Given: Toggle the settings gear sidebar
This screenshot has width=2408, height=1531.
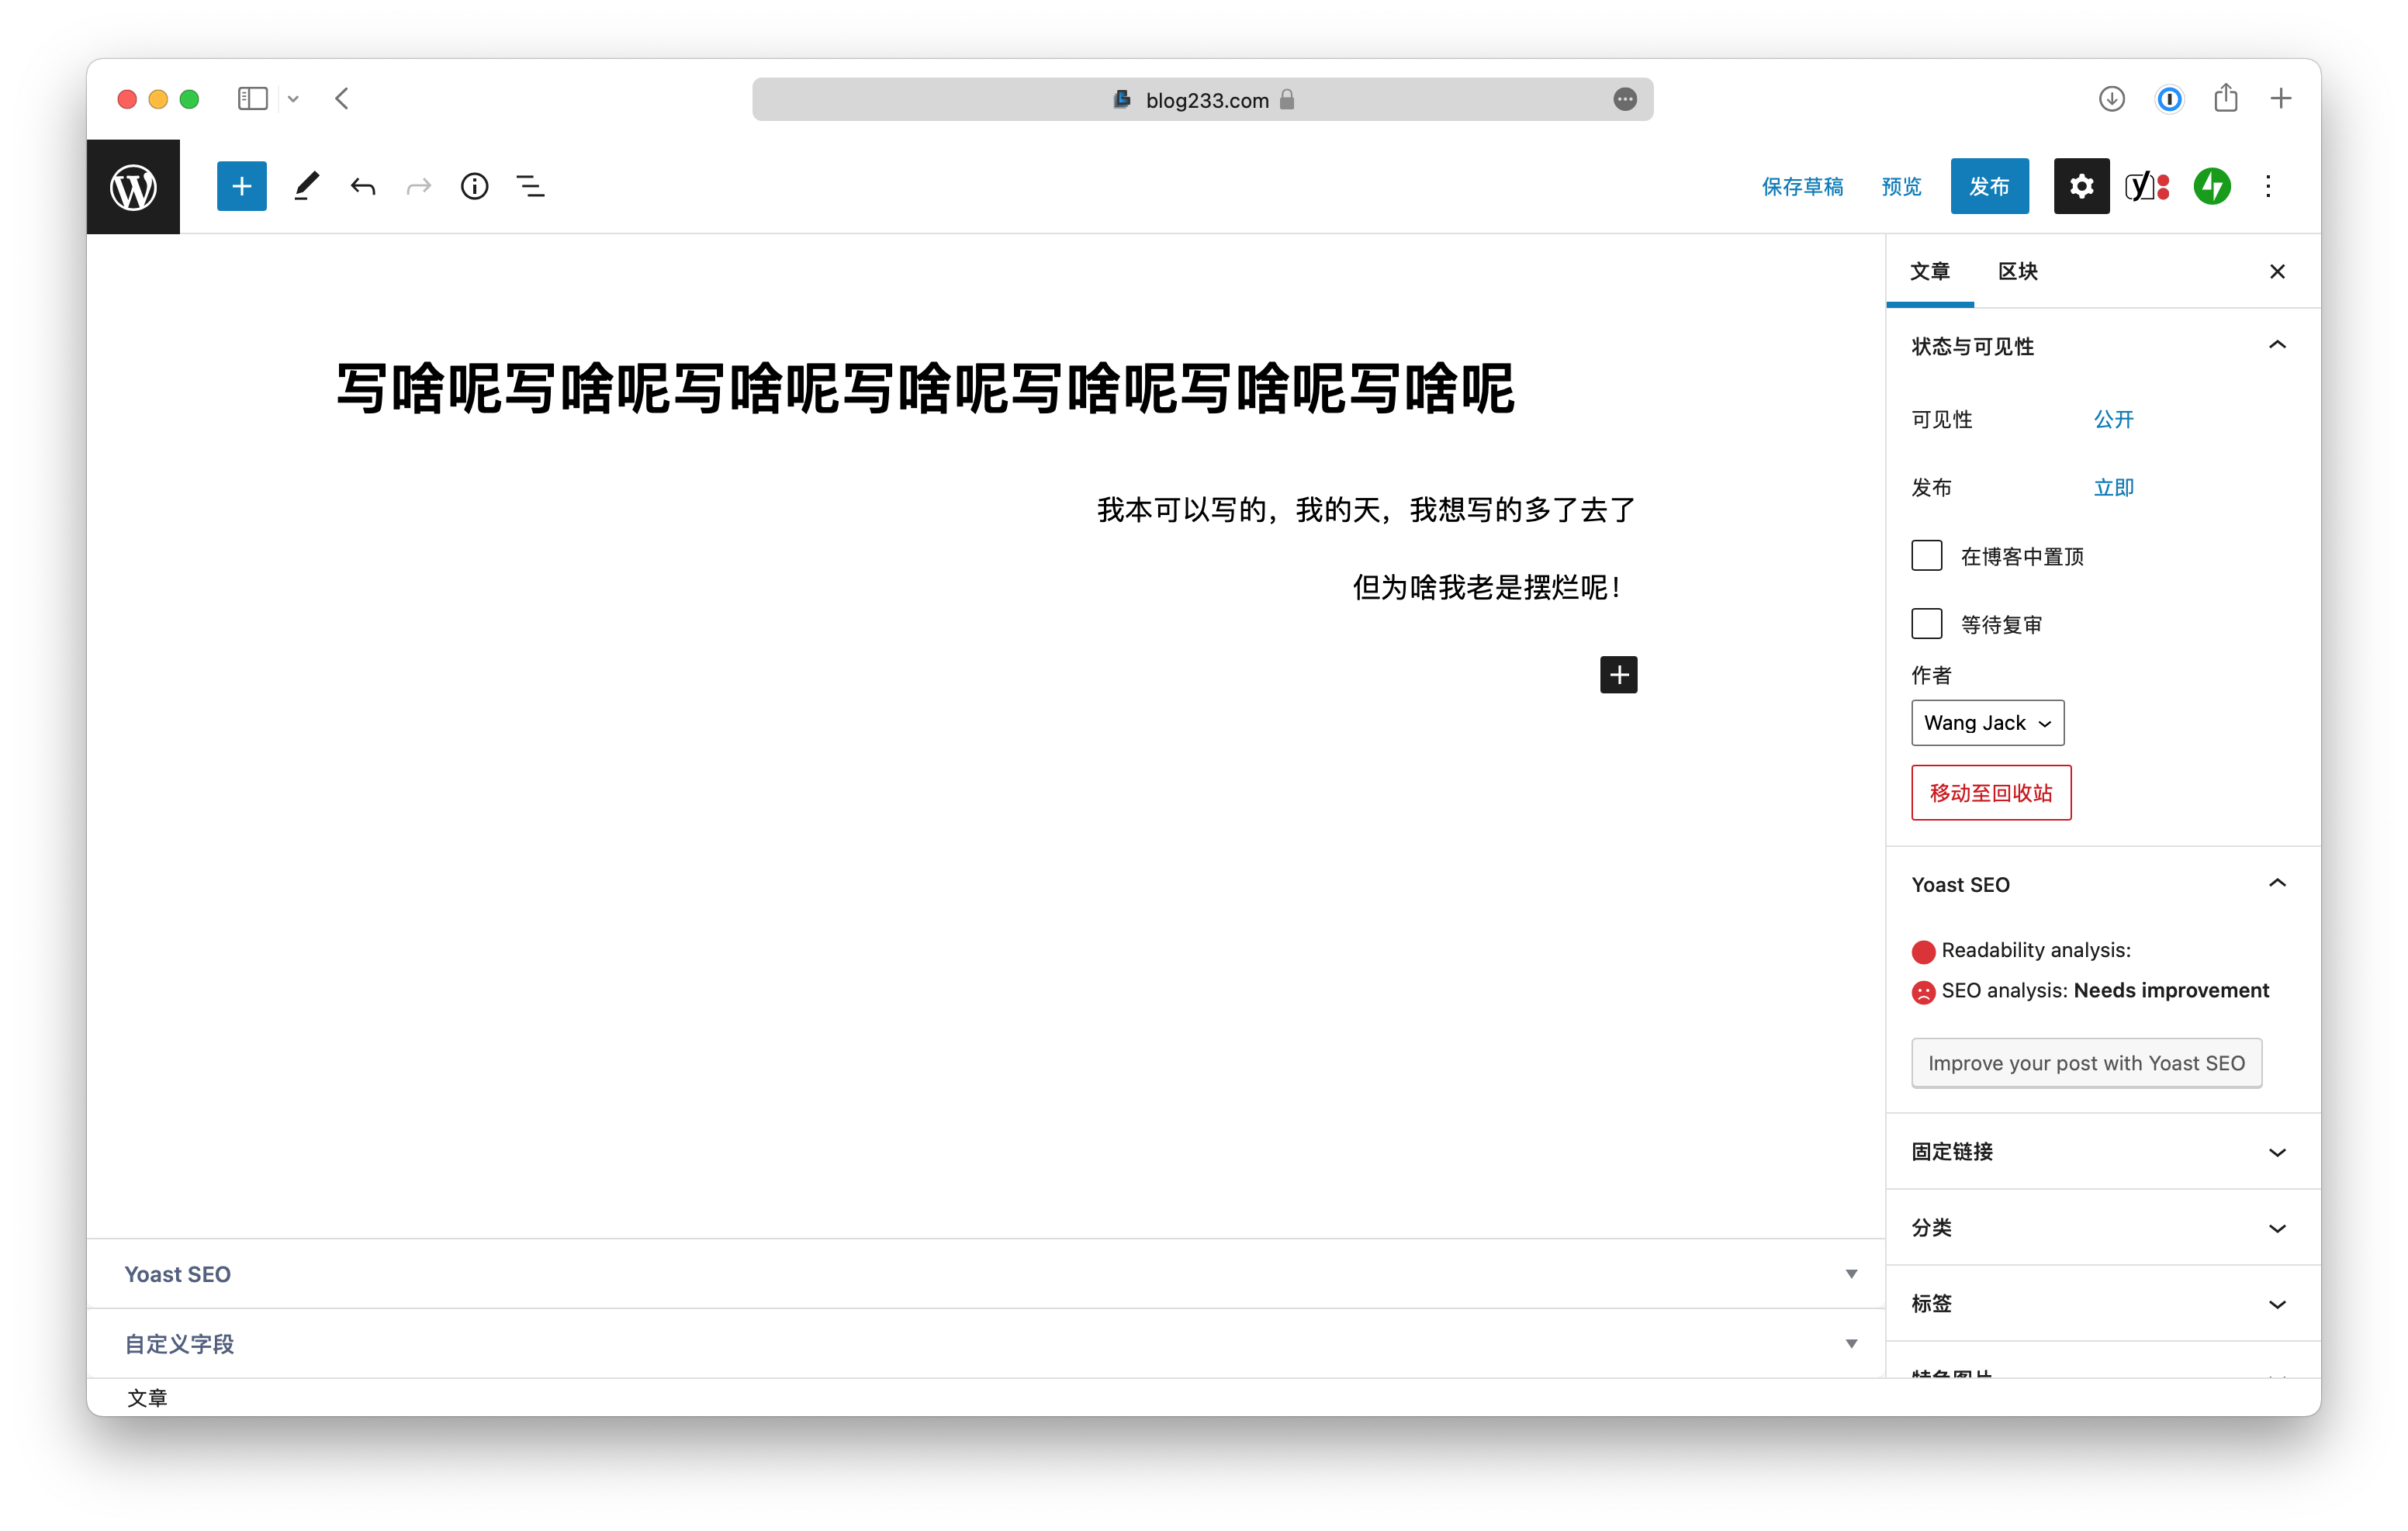Looking at the screenshot, I should (x=2081, y=186).
